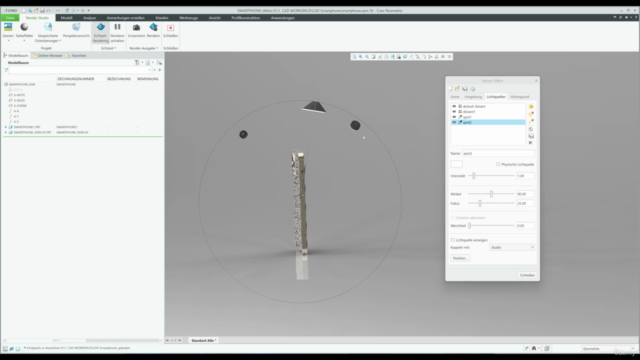
Task: Click the new scene icon in Szenen Editor
Action: point(451,89)
